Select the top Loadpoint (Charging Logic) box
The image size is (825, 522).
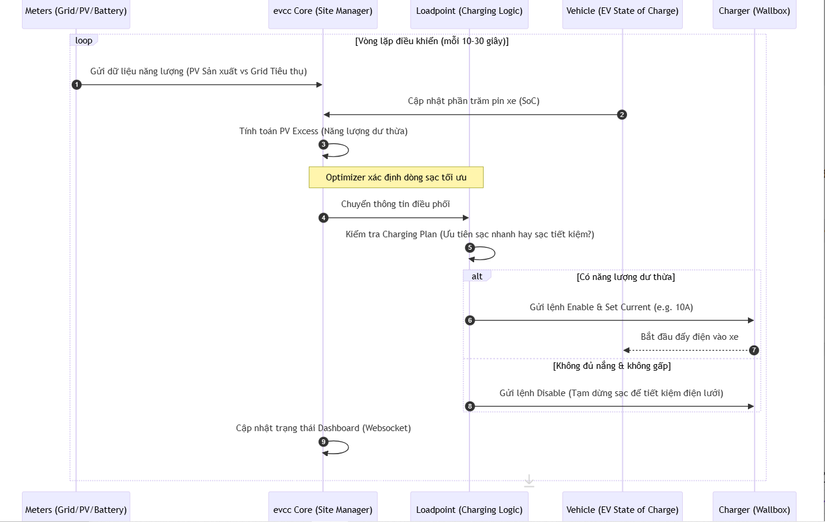470,12
